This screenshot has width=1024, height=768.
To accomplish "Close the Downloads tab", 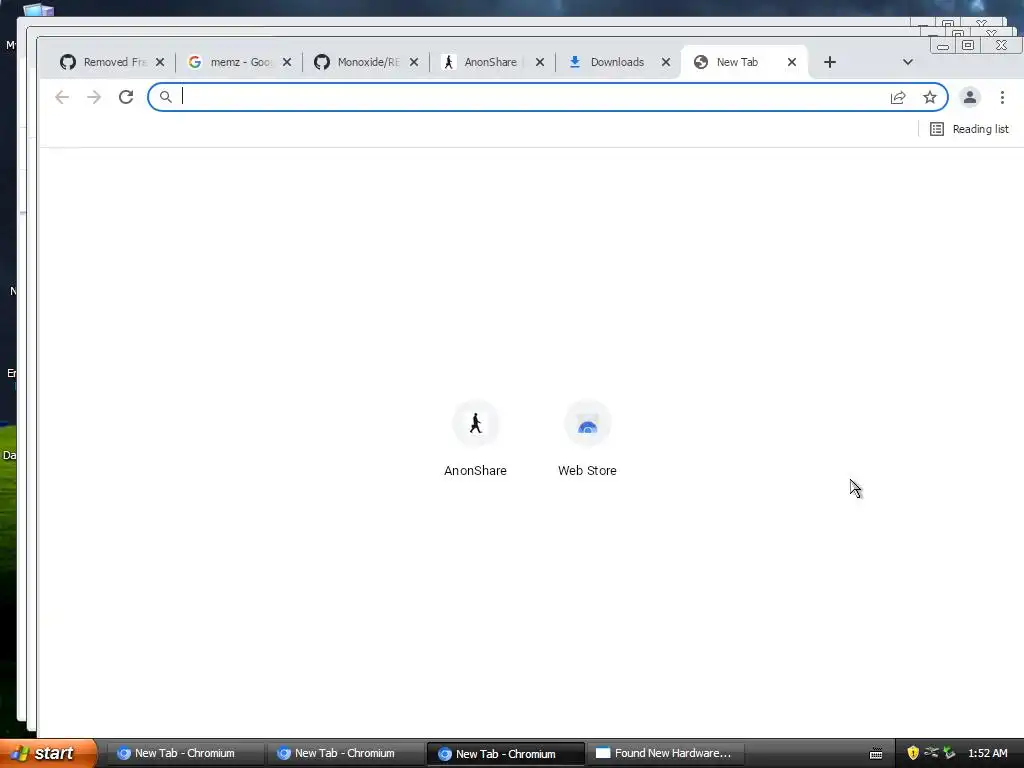I will click(666, 62).
